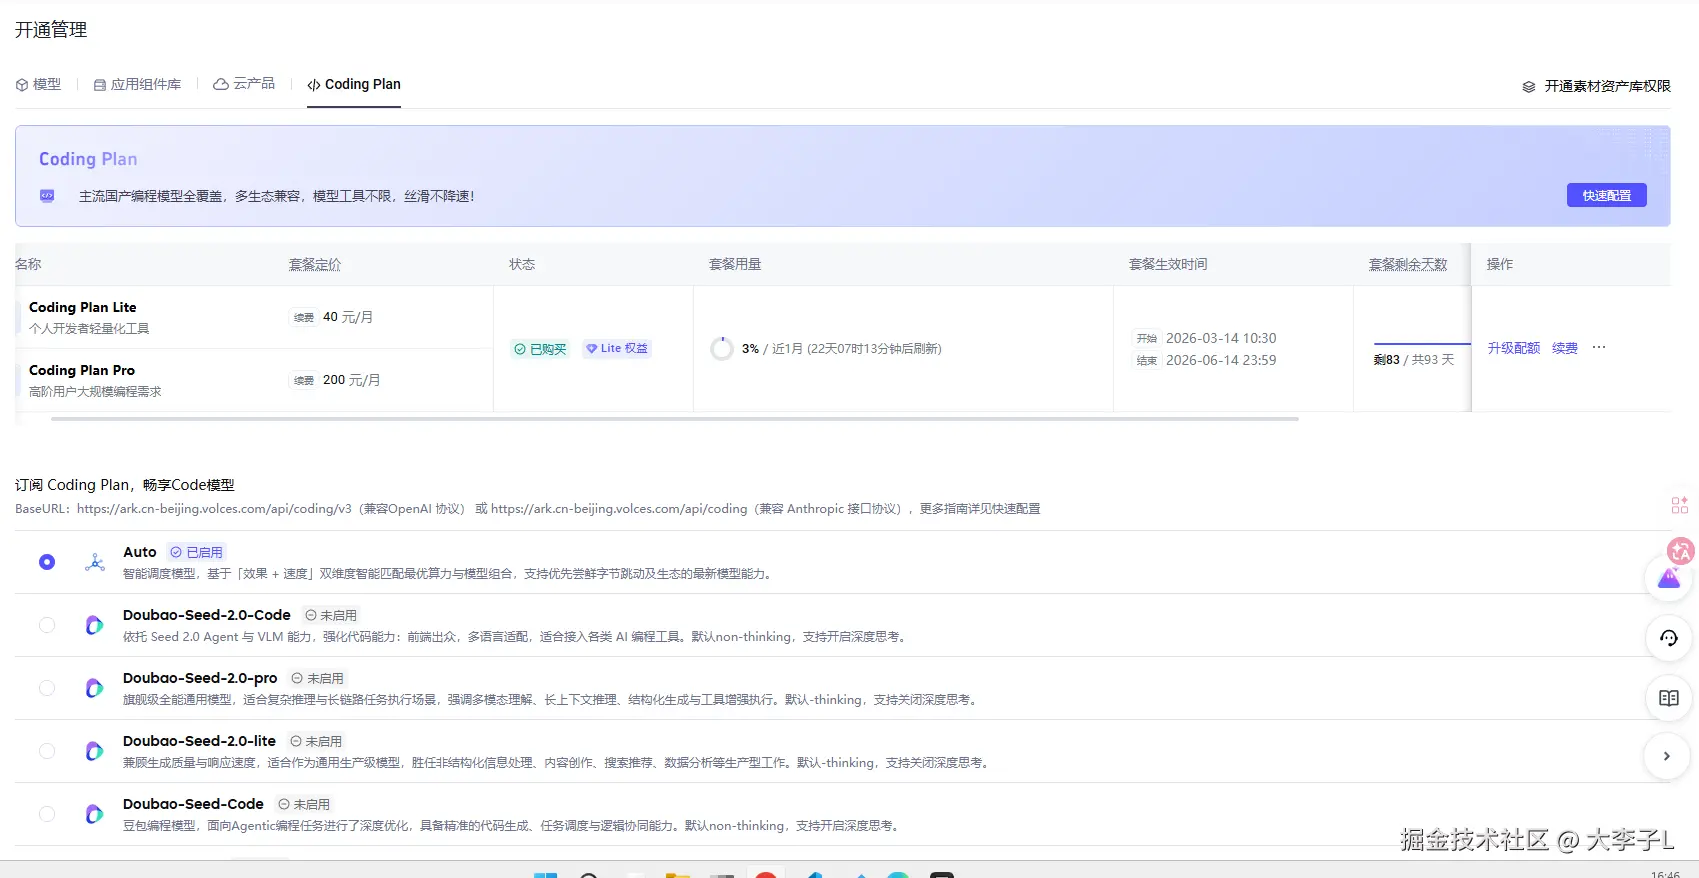The height and width of the screenshot is (878, 1699).
Task: Click the code icon in Coding Plan banner
Action: coord(47,196)
